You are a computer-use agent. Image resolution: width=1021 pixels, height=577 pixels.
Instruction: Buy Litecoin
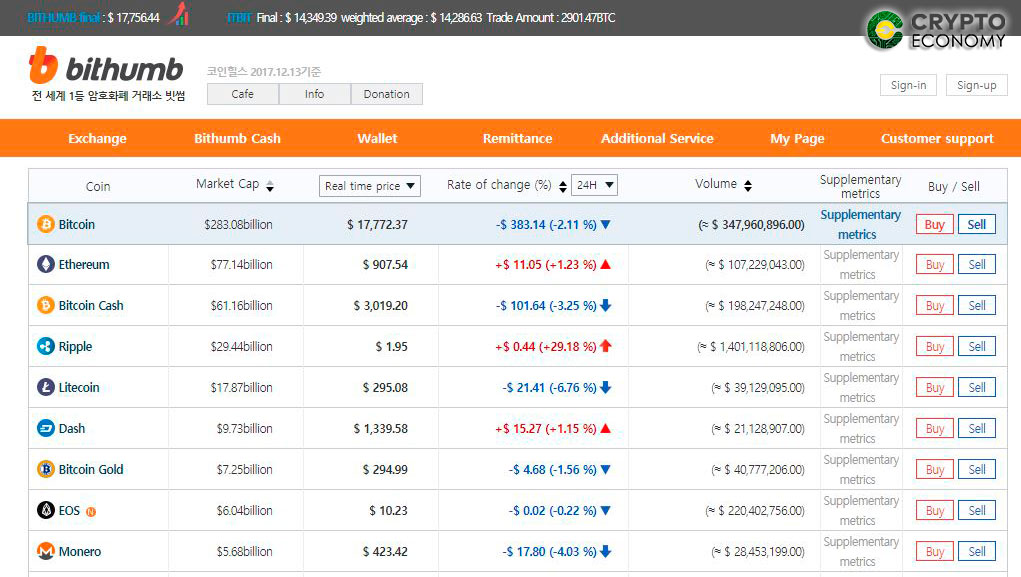pos(934,387)
